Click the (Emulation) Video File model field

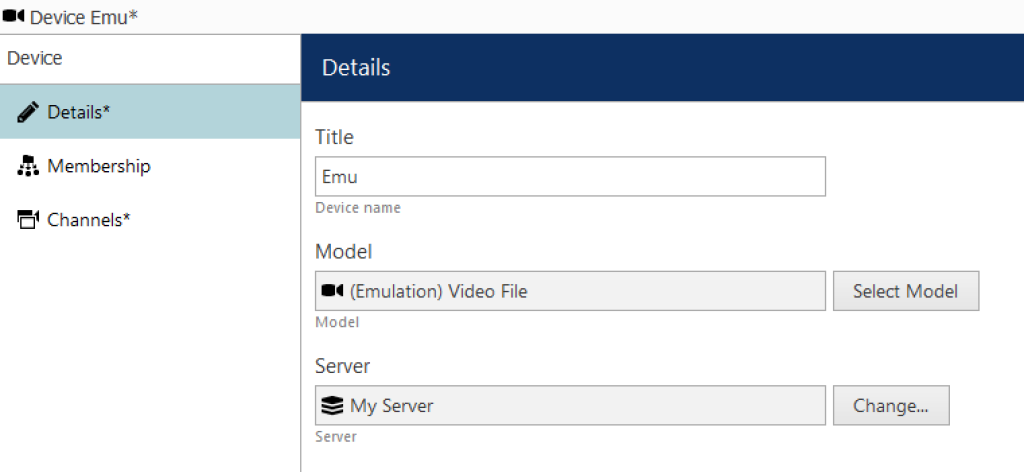pos(570,291)
